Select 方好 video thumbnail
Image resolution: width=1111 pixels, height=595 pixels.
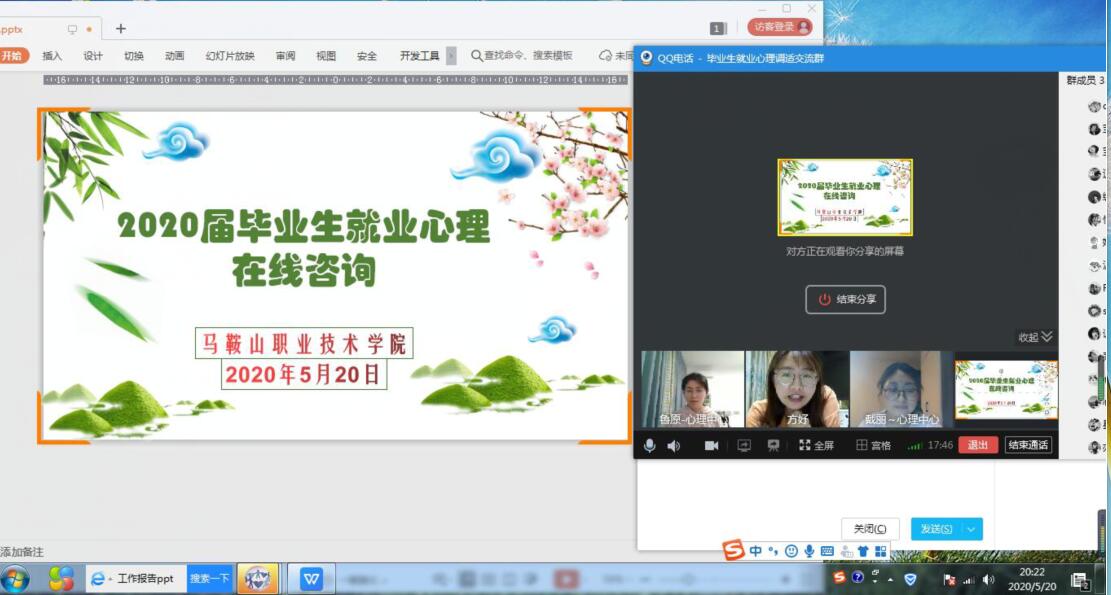click(x=797, y=390)
